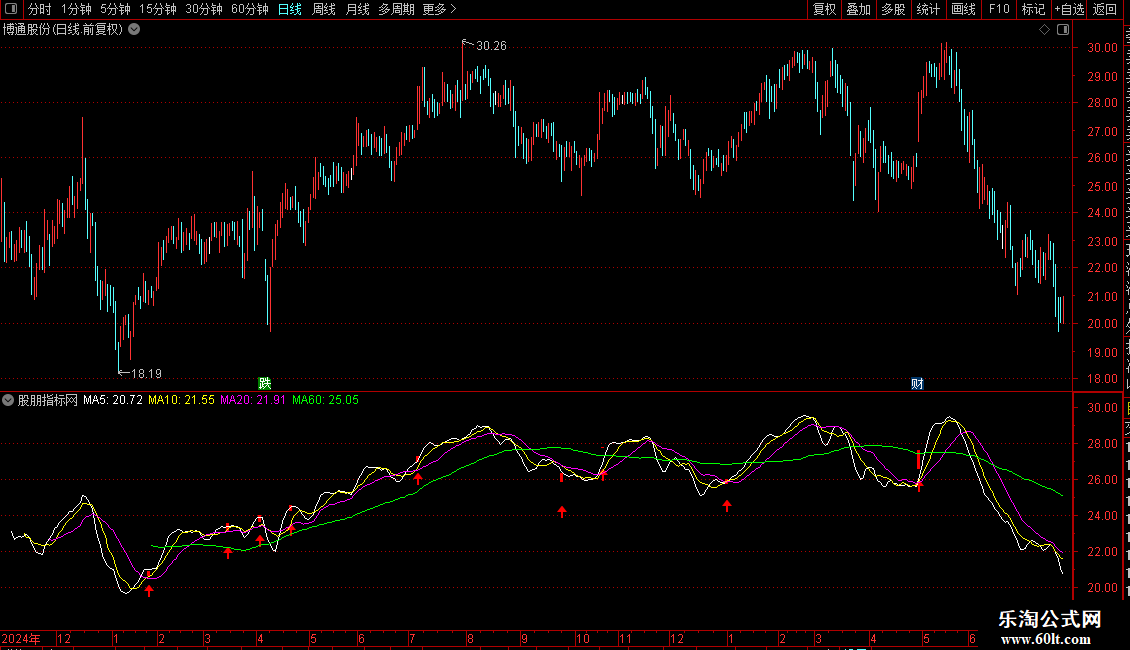This screenshot has width=1130, height=650.
Task: Click the MA5: 20.72 label
Action: pos(113,400)
